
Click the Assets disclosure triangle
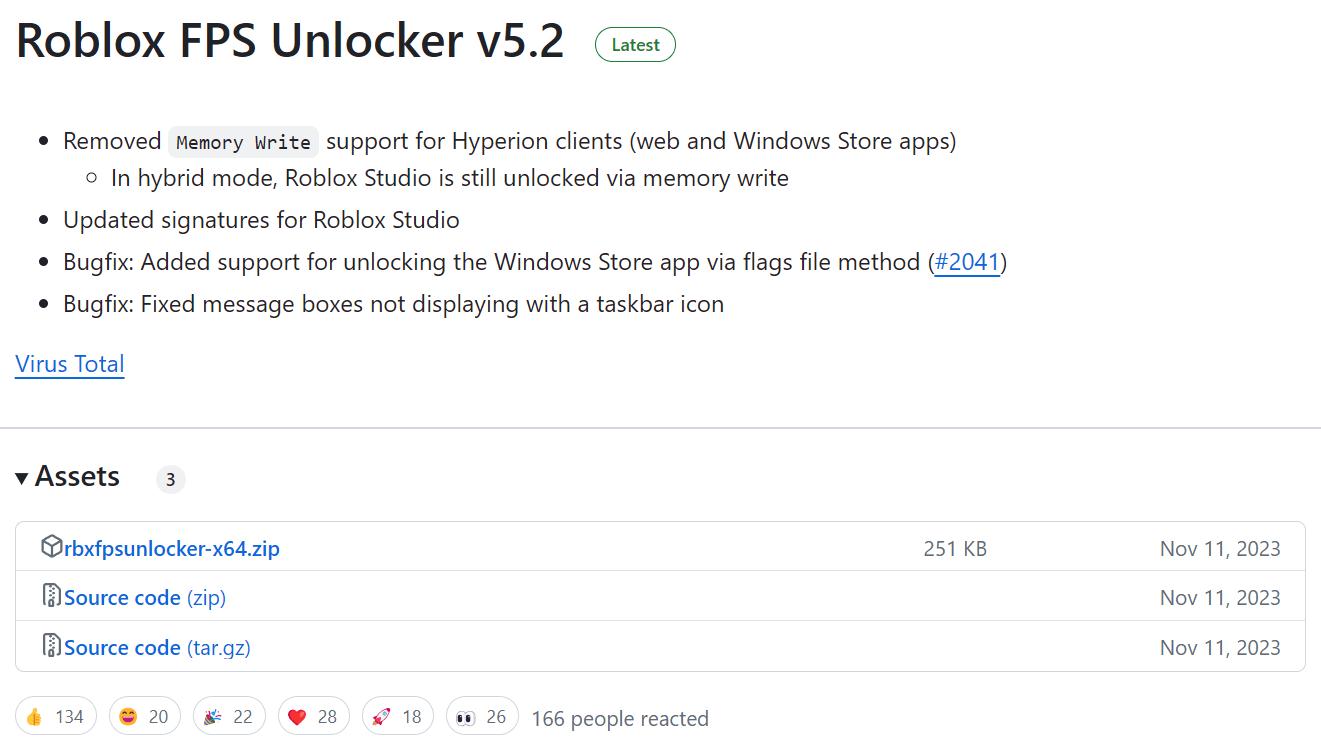pos(22,478)
